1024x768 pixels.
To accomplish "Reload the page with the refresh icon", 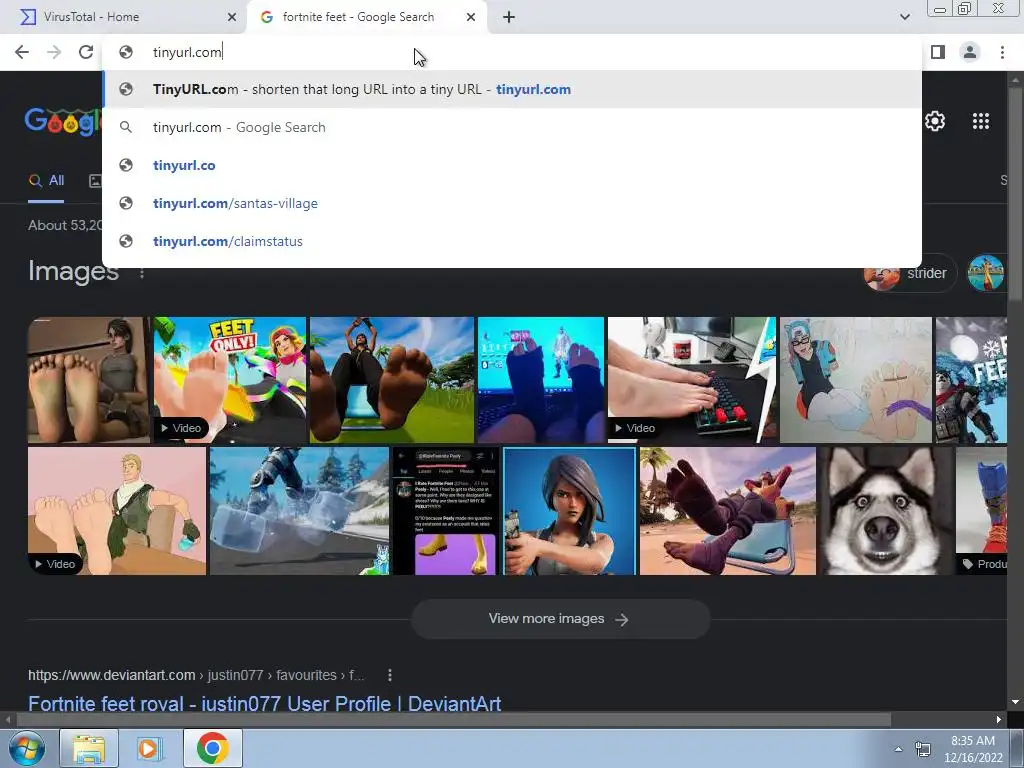I will 86,52.
